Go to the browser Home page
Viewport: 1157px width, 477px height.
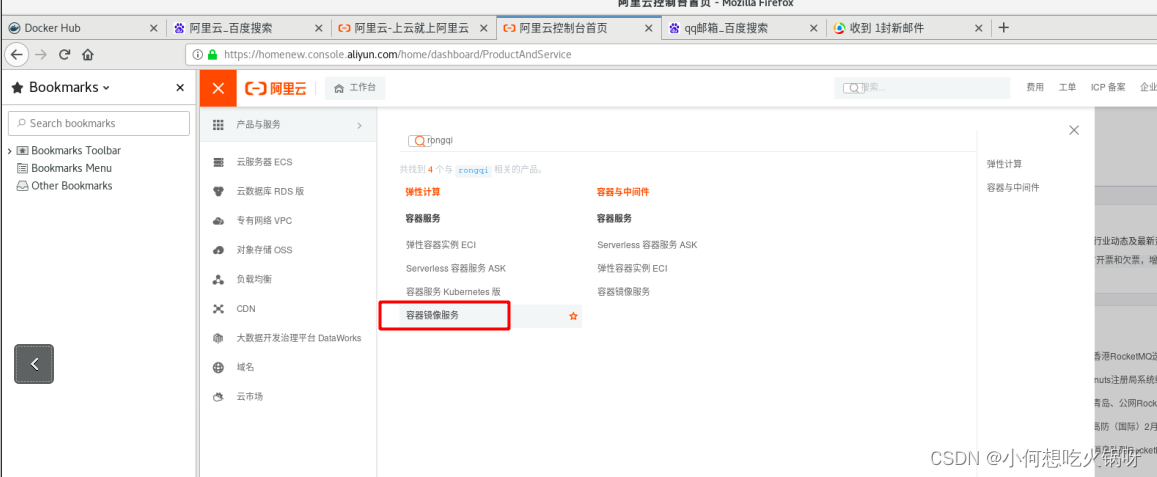click(87, 54)
